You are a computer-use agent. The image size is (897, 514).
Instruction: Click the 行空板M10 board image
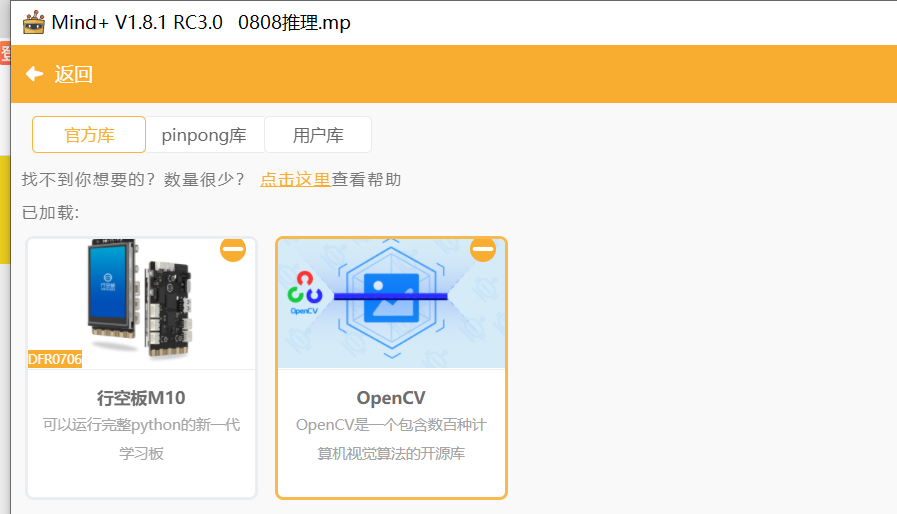coord(141,303)
